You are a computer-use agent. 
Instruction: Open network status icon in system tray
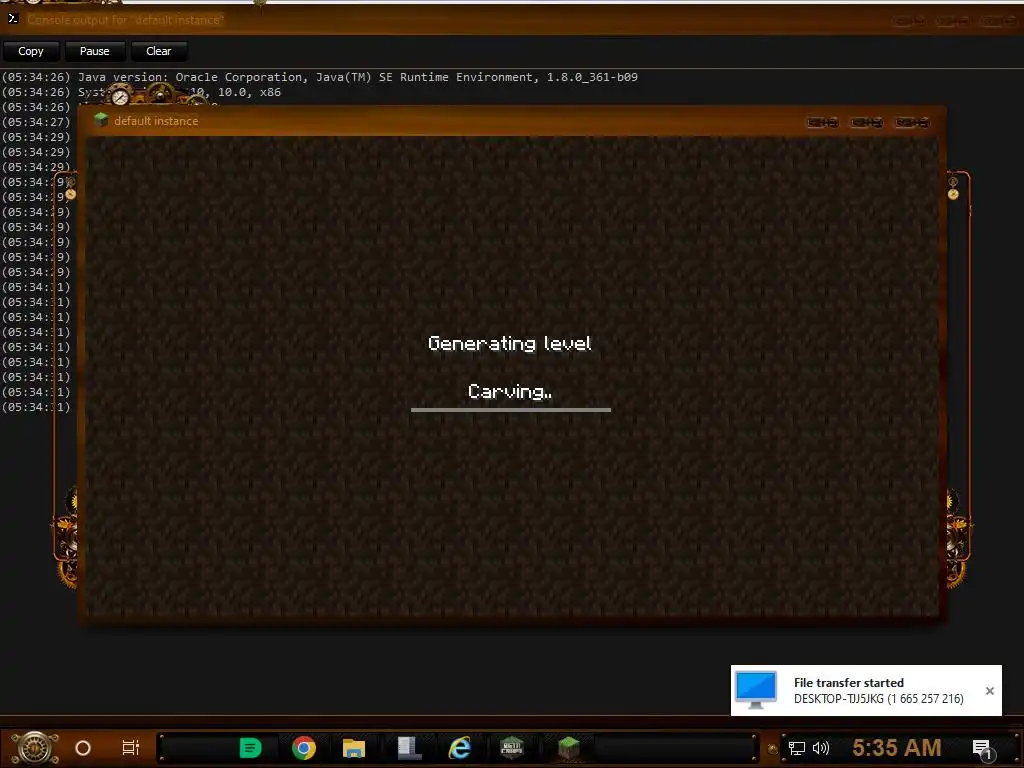tap(797, 748)
